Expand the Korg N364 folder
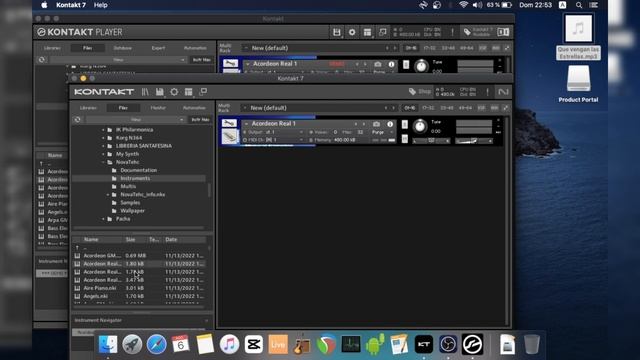Screen dimensions: 640x360 pos(103,138)
